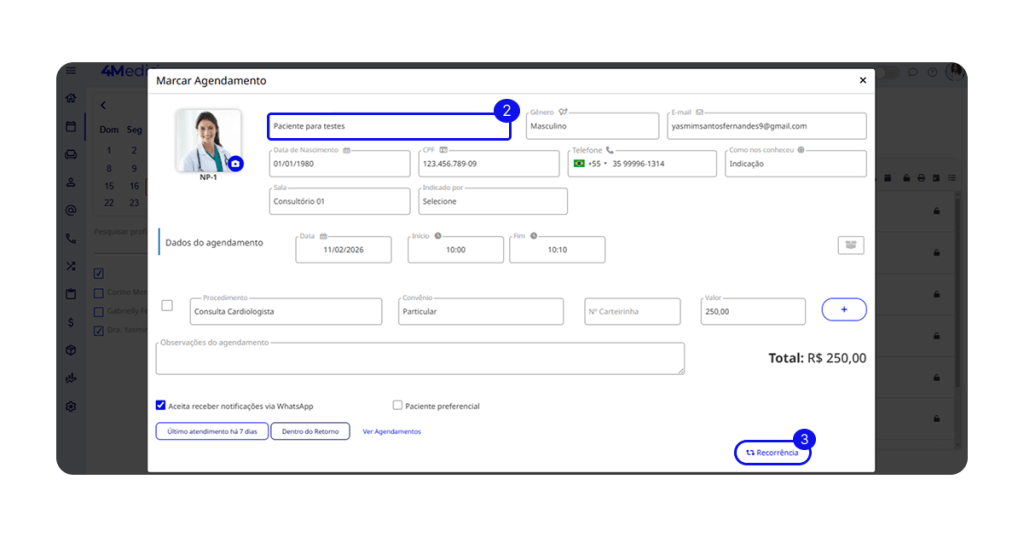The width and height of the screenshot is (1024, 537).
Task: Click the phone icon in left sidebar
Action: (71, 239)
